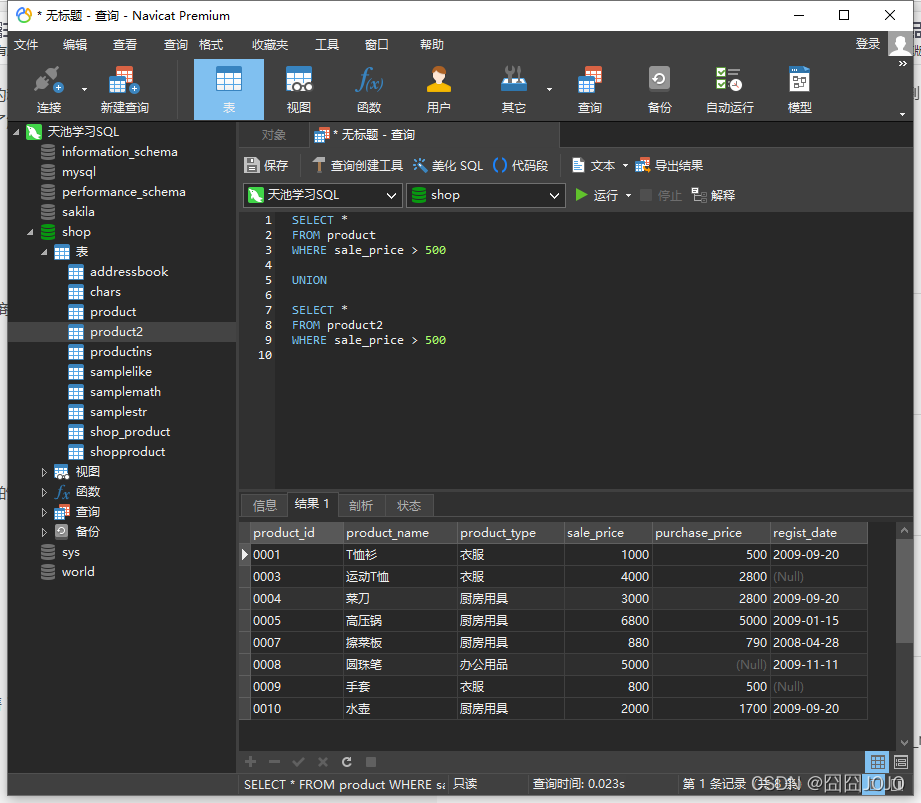Expand the 视图 tree node
The height and width of the screenshot is (803, 921).
(x=44, y=472)
